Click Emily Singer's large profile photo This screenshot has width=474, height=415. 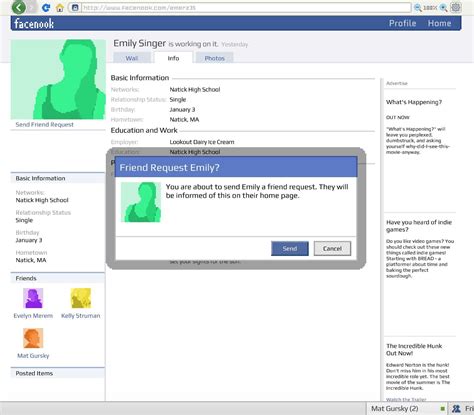[x=58, y=79]
